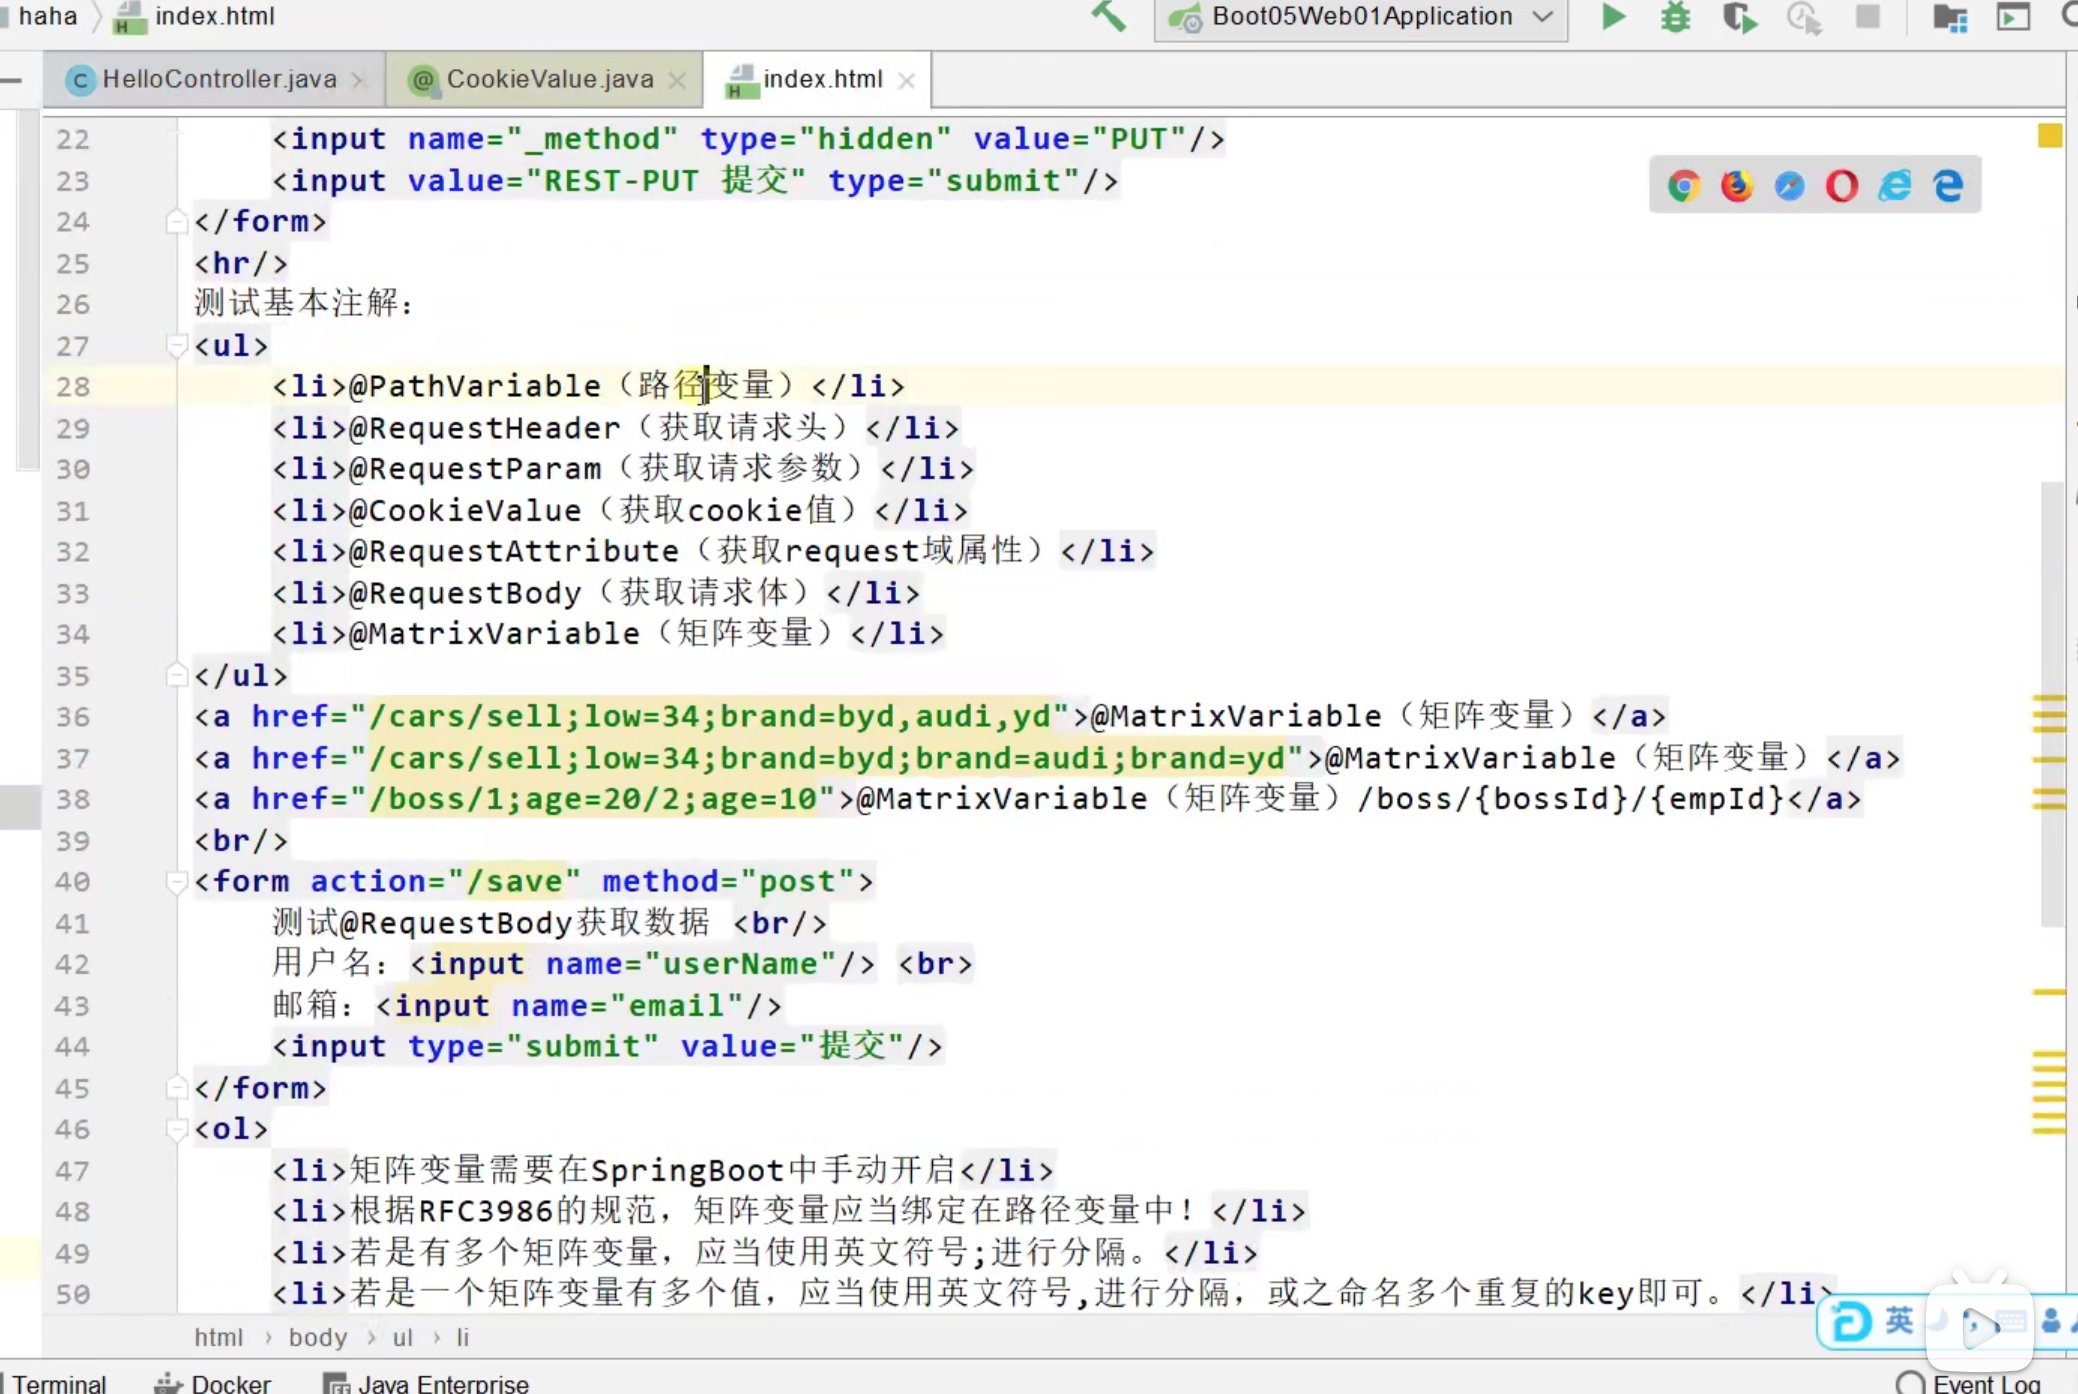
Task: Open page in Edge browser icon
Action: coord(1948,185)
